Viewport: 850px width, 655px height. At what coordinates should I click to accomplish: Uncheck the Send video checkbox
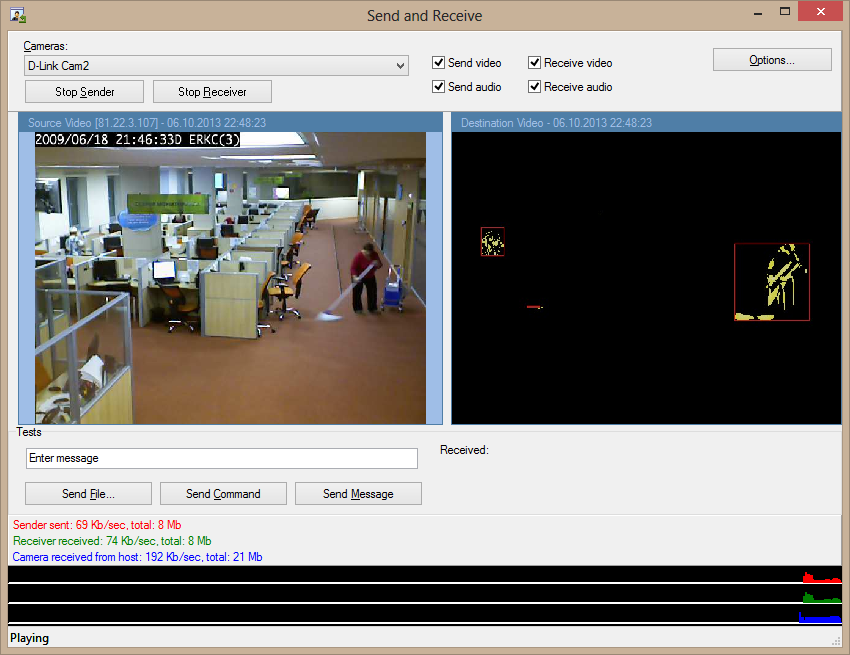point(438,63)
